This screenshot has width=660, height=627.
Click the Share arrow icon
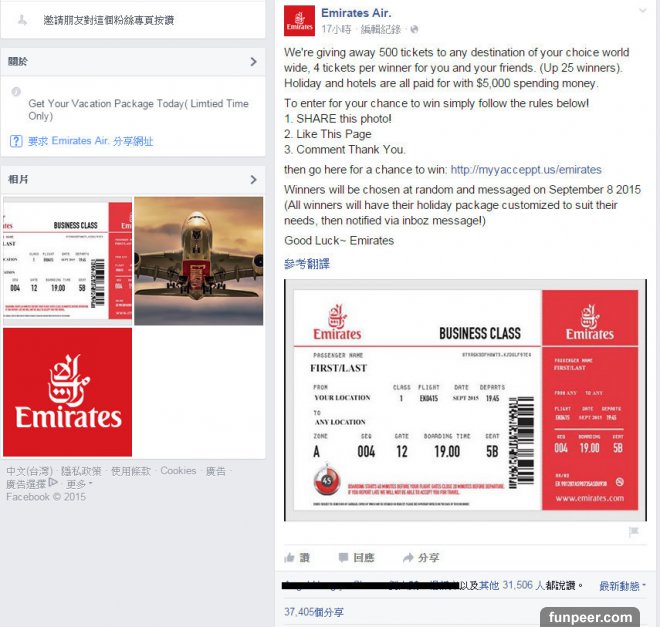[x=408, y=558]
